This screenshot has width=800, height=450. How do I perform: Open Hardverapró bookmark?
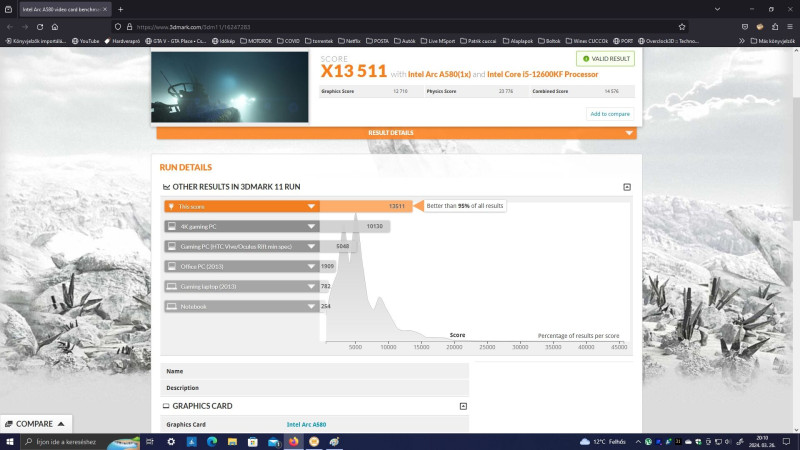[122, 41]
